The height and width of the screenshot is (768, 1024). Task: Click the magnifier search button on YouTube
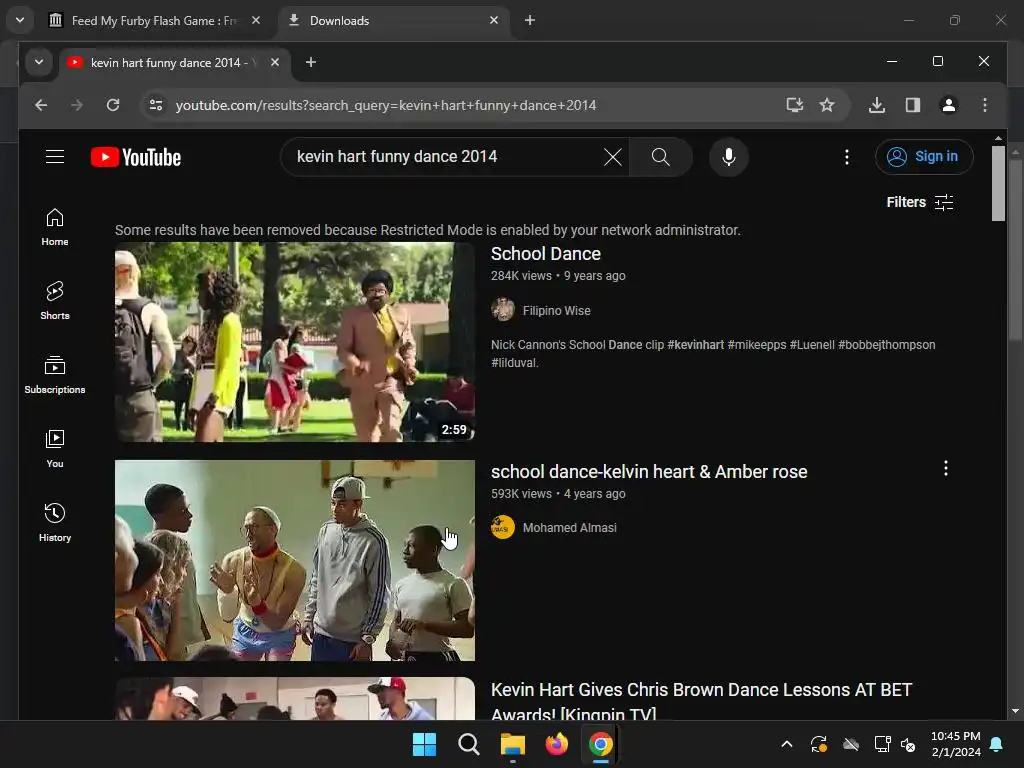click(x=660, y=157)
